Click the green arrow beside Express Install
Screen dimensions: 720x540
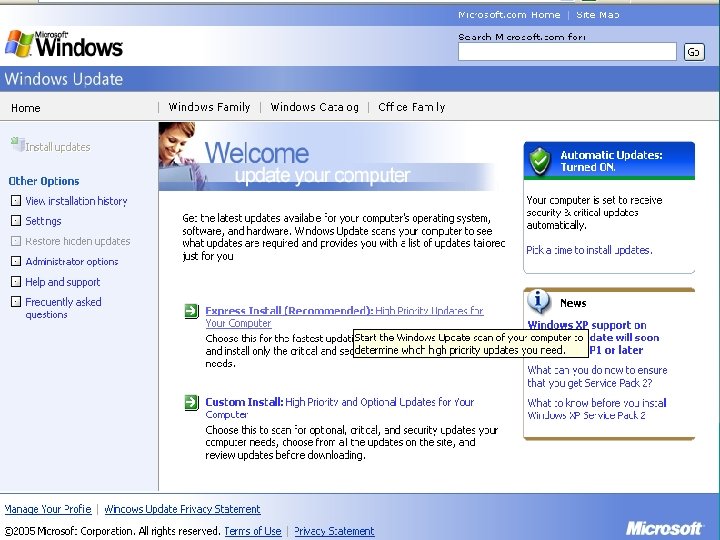[x=191, y=311]
